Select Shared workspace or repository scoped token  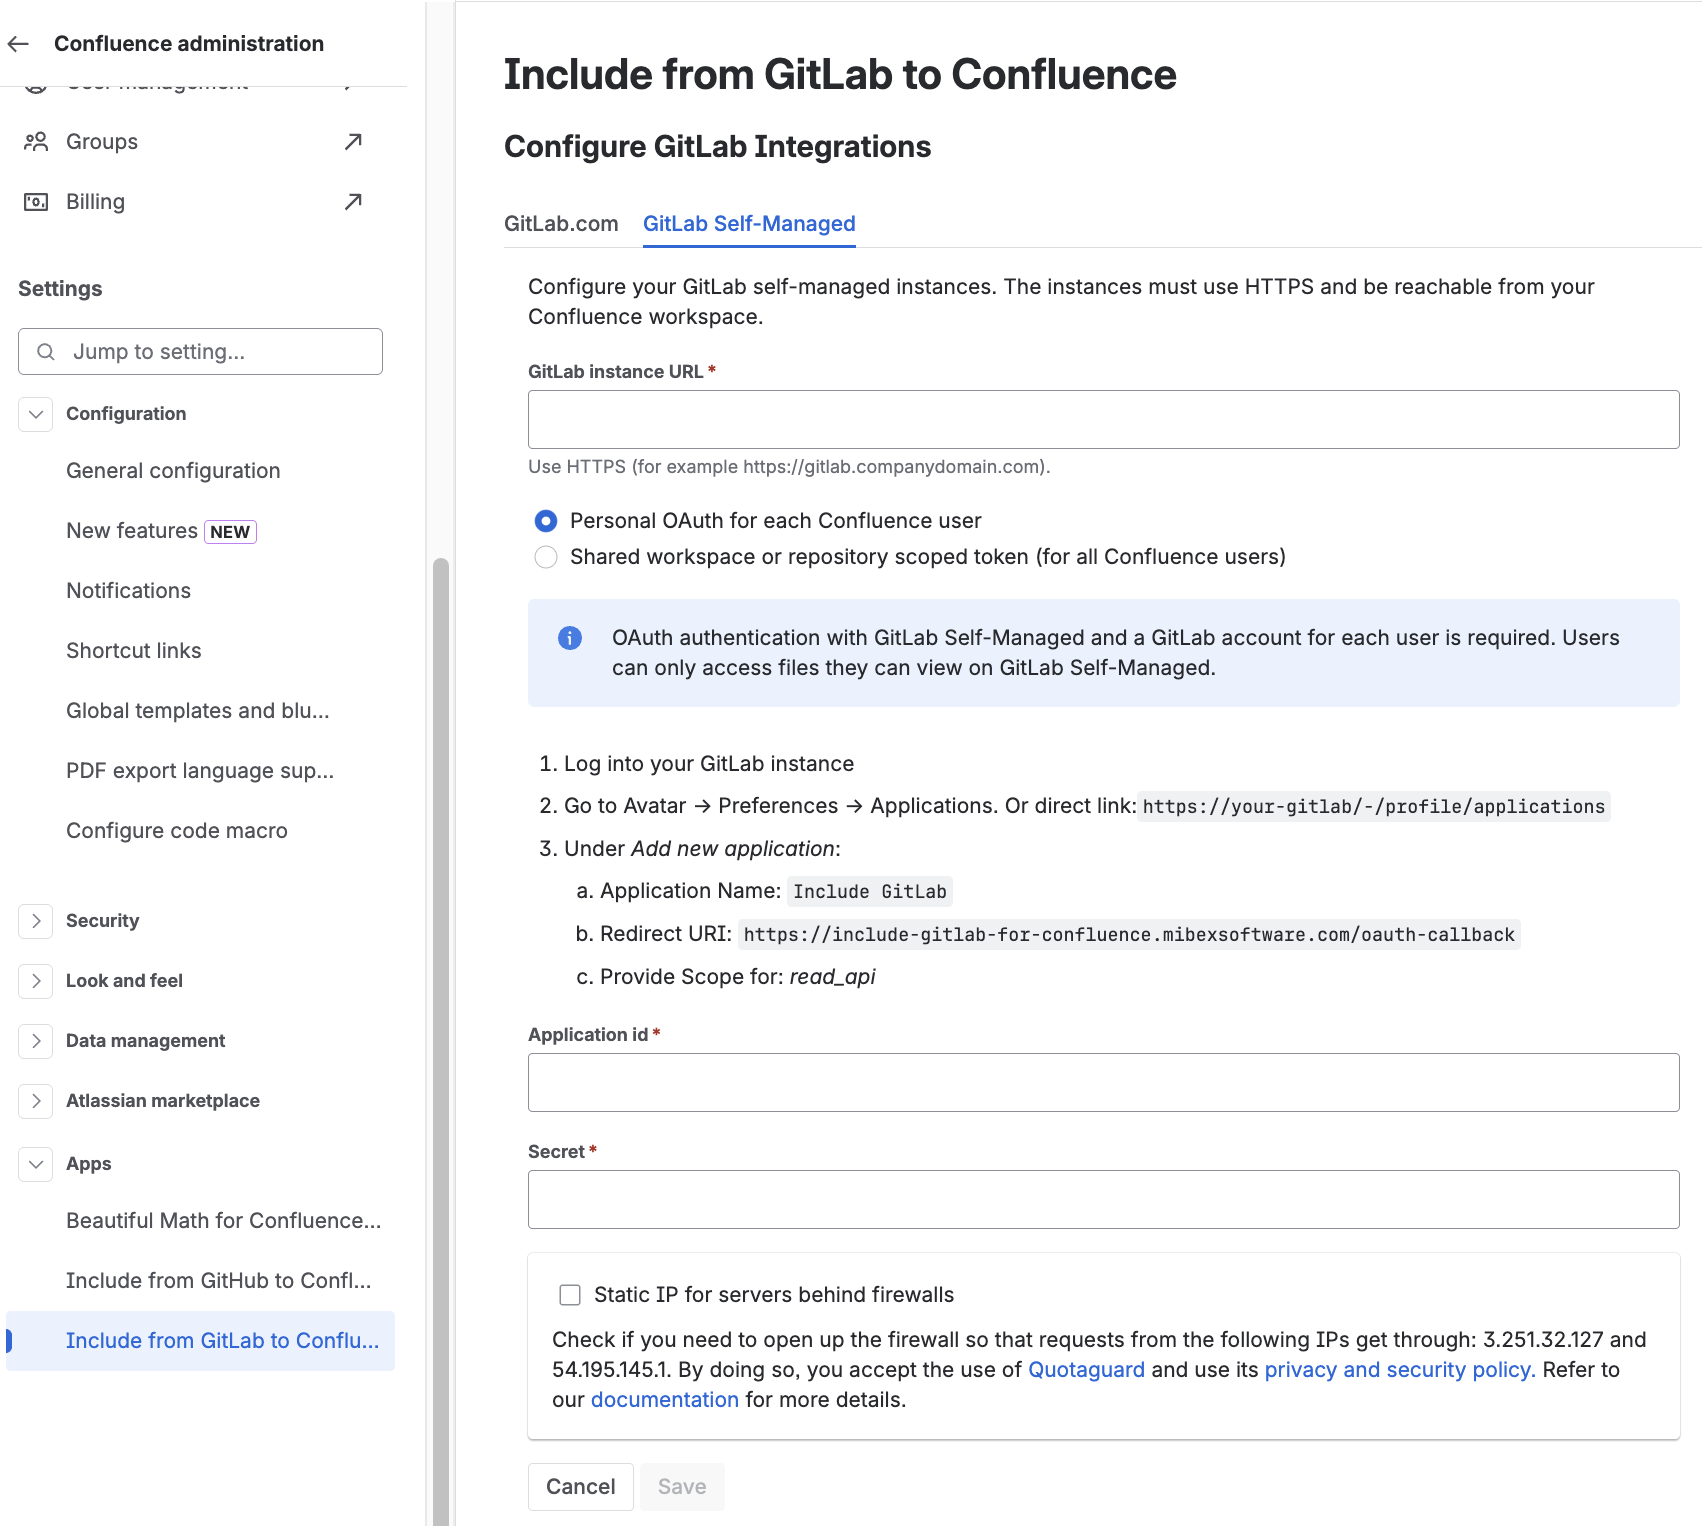545,556
